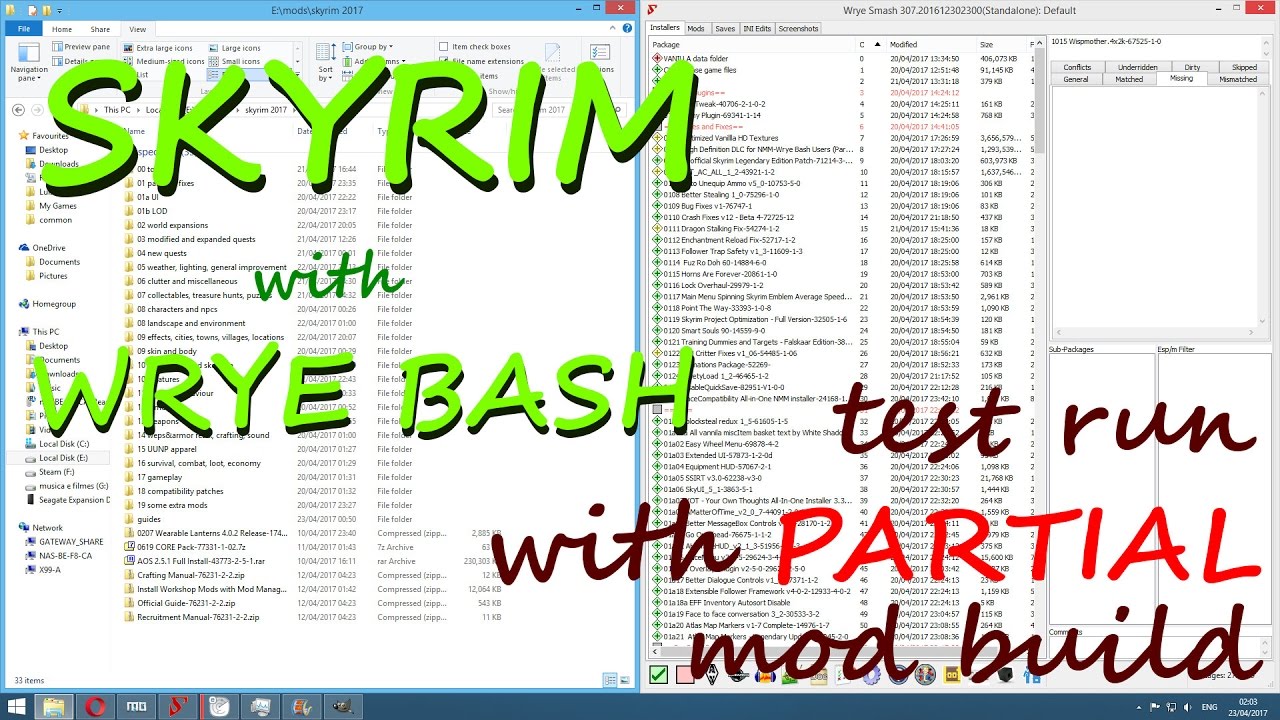Click the ENG input language indicator
1280x720 pixels.
tap(1209, 707)
